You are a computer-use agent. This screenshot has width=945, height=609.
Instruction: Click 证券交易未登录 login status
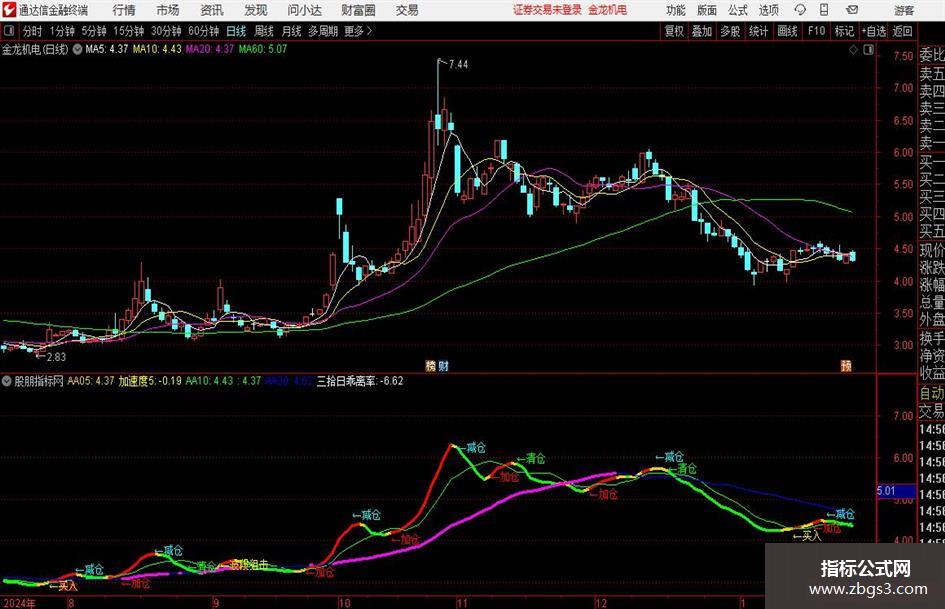pyautogui.click(x=547, y=10)
